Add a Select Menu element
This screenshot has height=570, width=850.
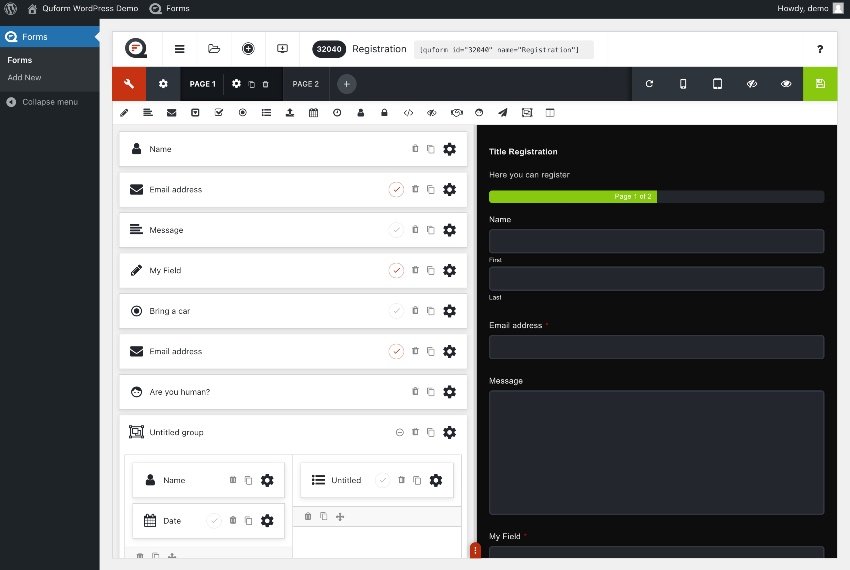pyautogui.click(x=195, y=113)
